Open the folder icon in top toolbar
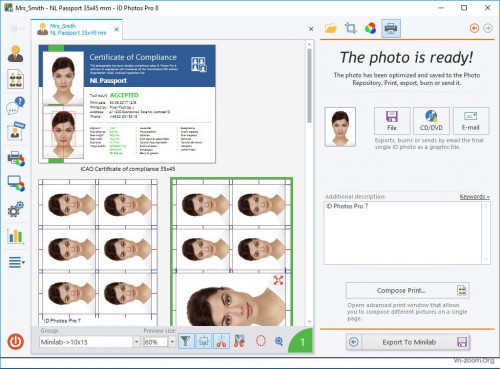The height and width of the screenshot is (369, 500). [331, 28]
